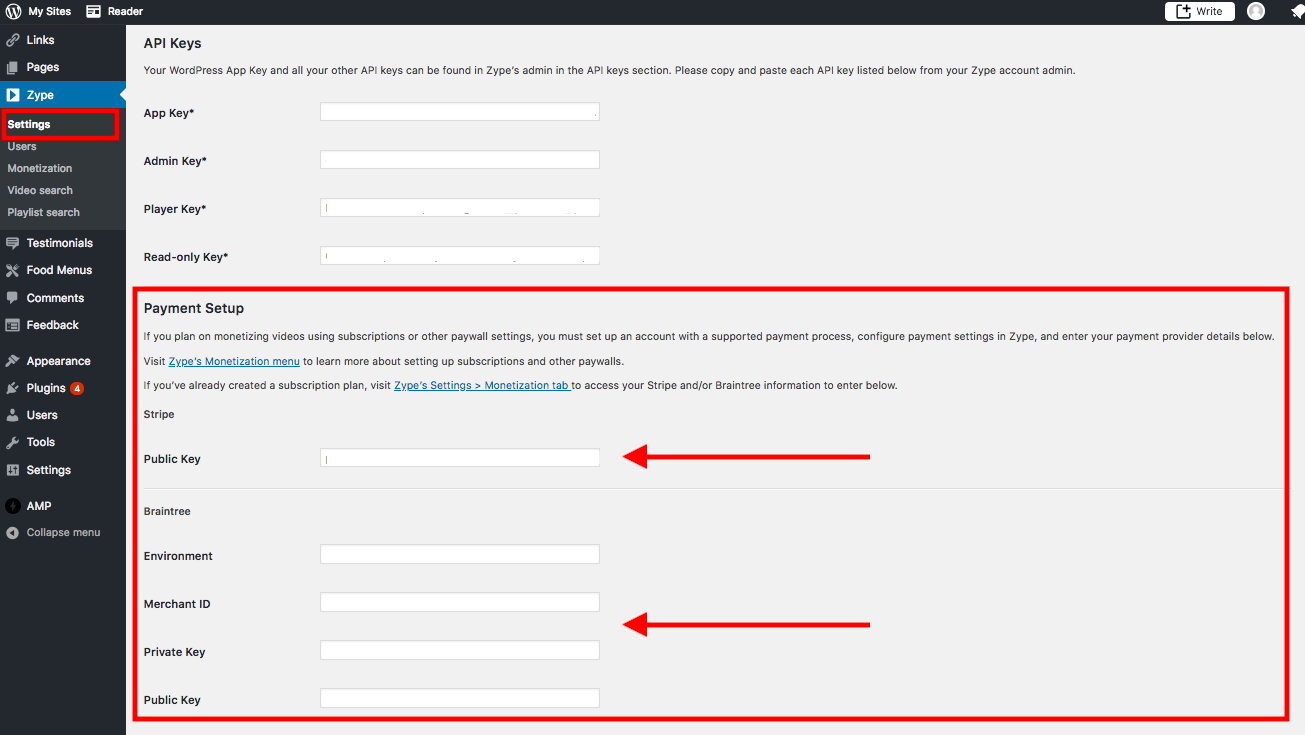This screenshot has width=1305, height=735.
Task: Open Zype Users submenu item
Action: [x=22, y=146]
